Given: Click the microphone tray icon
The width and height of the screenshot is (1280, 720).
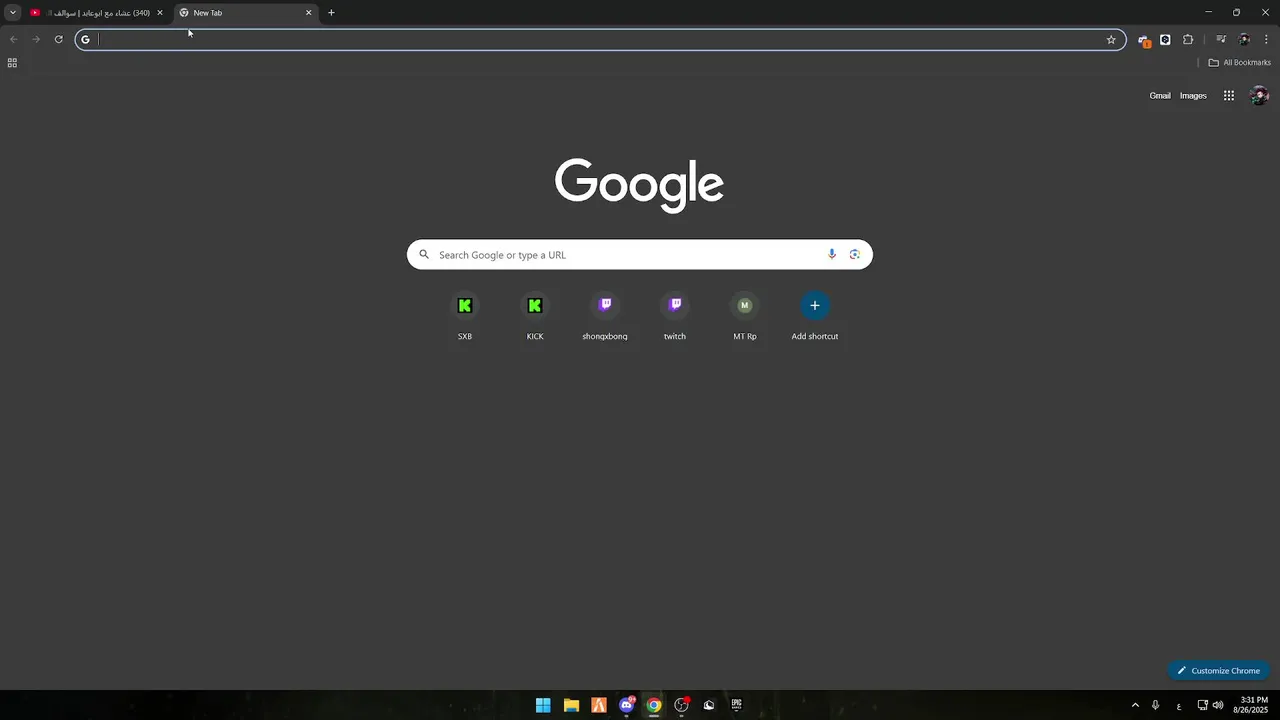Looking at the screenshot, I should [1156, 705].
